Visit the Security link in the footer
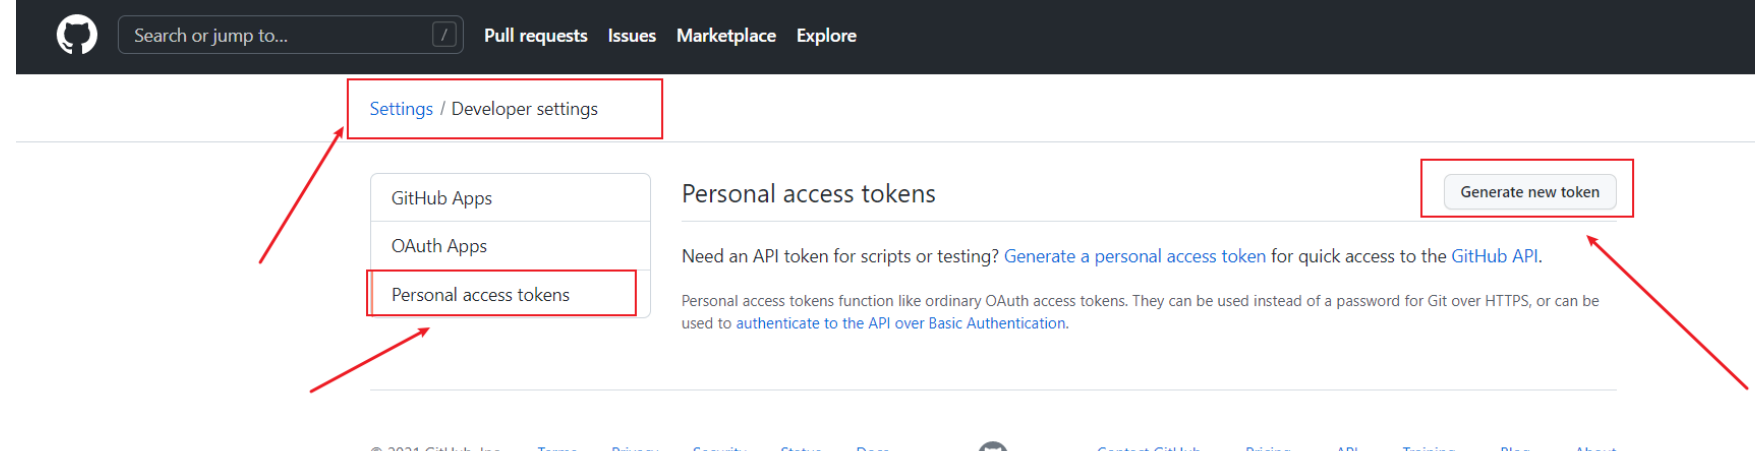Viewport: 1755px width, 451px height. pyautogui.click(x=719, y=449)
